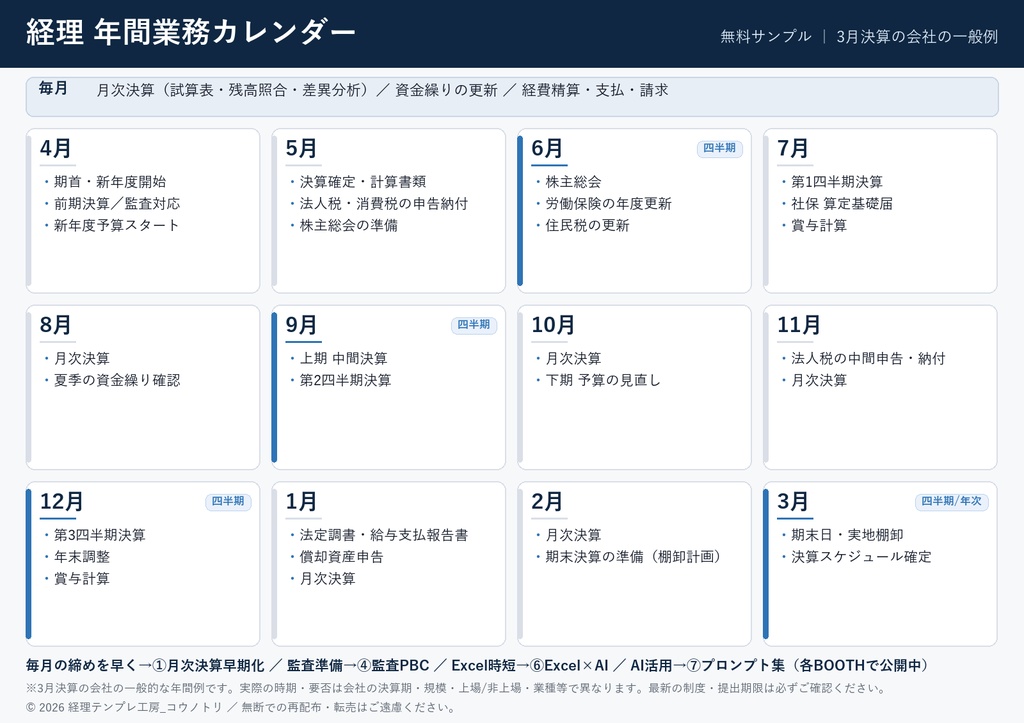The image size is (1024, 723).
Task: Select 期首・新年度開始 in the 4月 card
Action: (x=110, y=182)
